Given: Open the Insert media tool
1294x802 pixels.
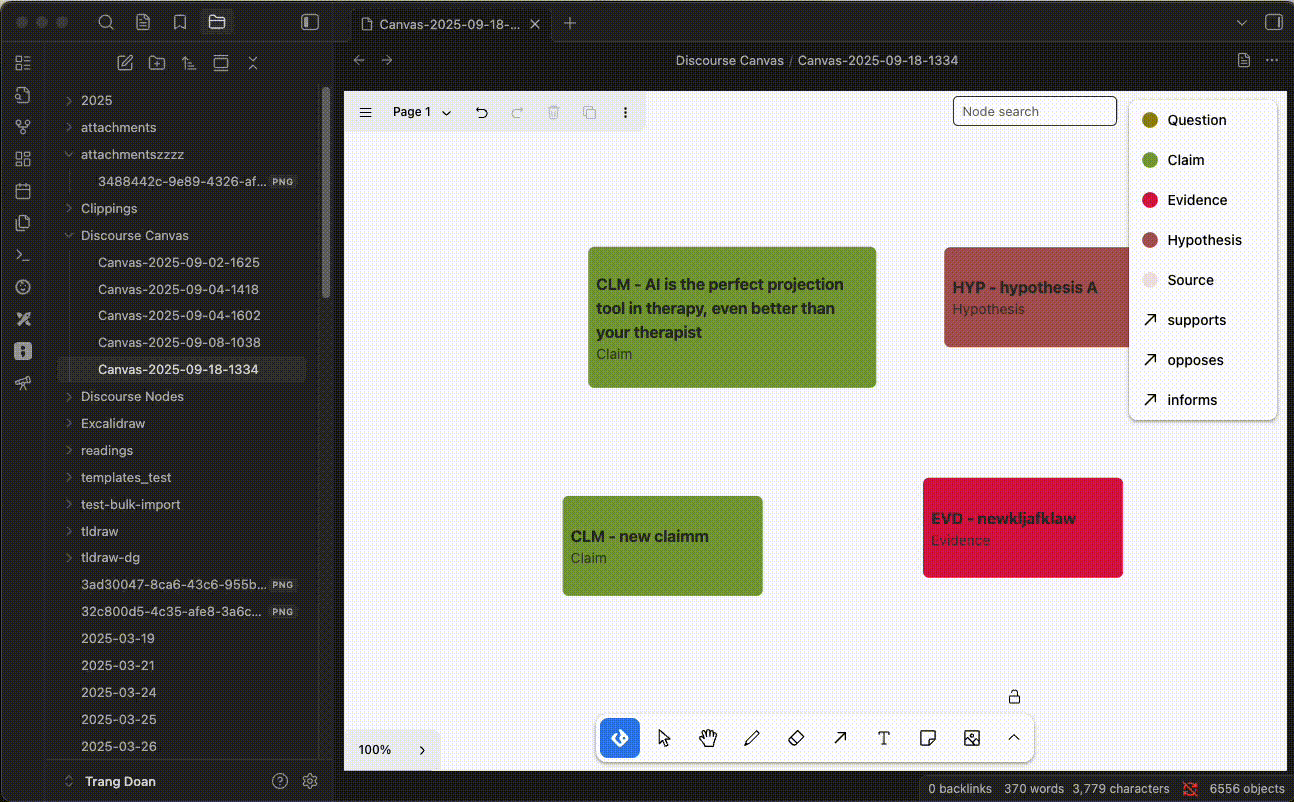Looking at the screenshot, I should point(971,738).
